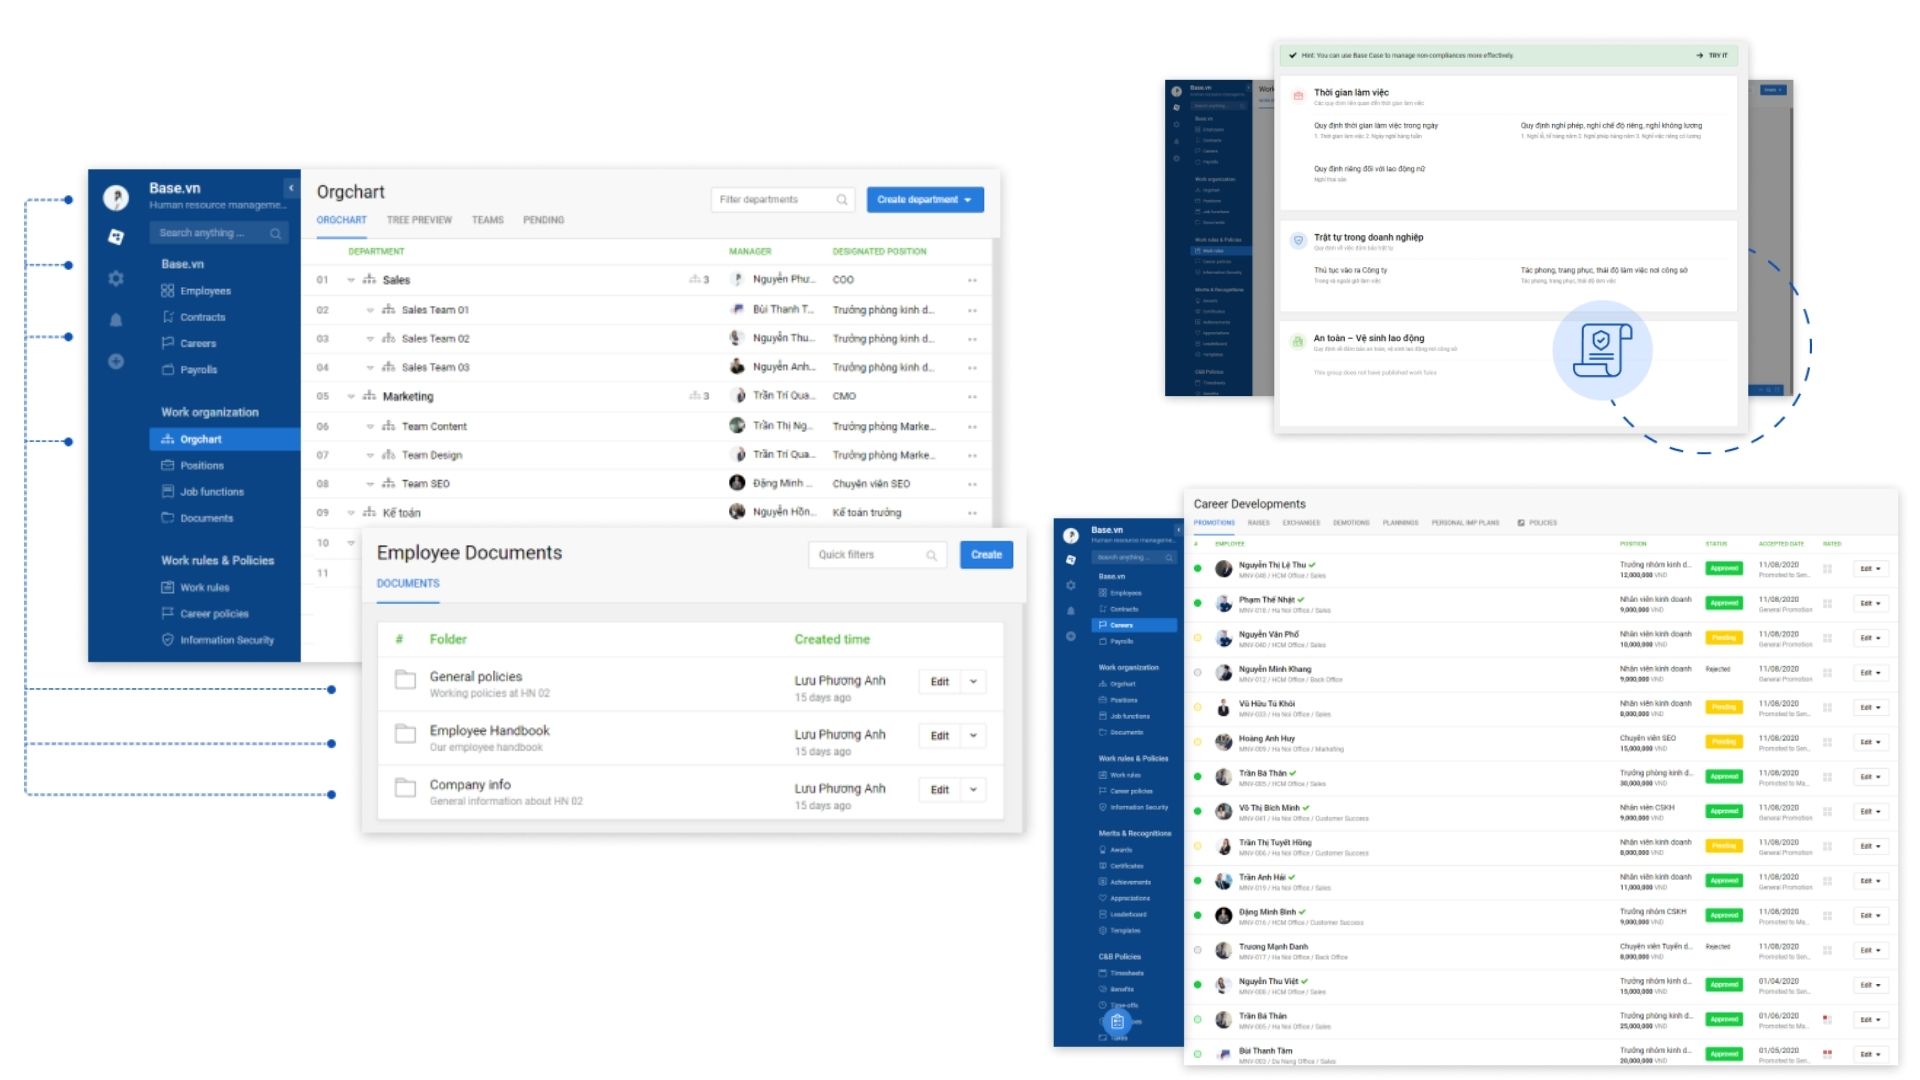The height and width of the screenshot is (1080, 1920).
Task: Switch to PLANNINGS tab in Career Developments
Action: 1400,523
